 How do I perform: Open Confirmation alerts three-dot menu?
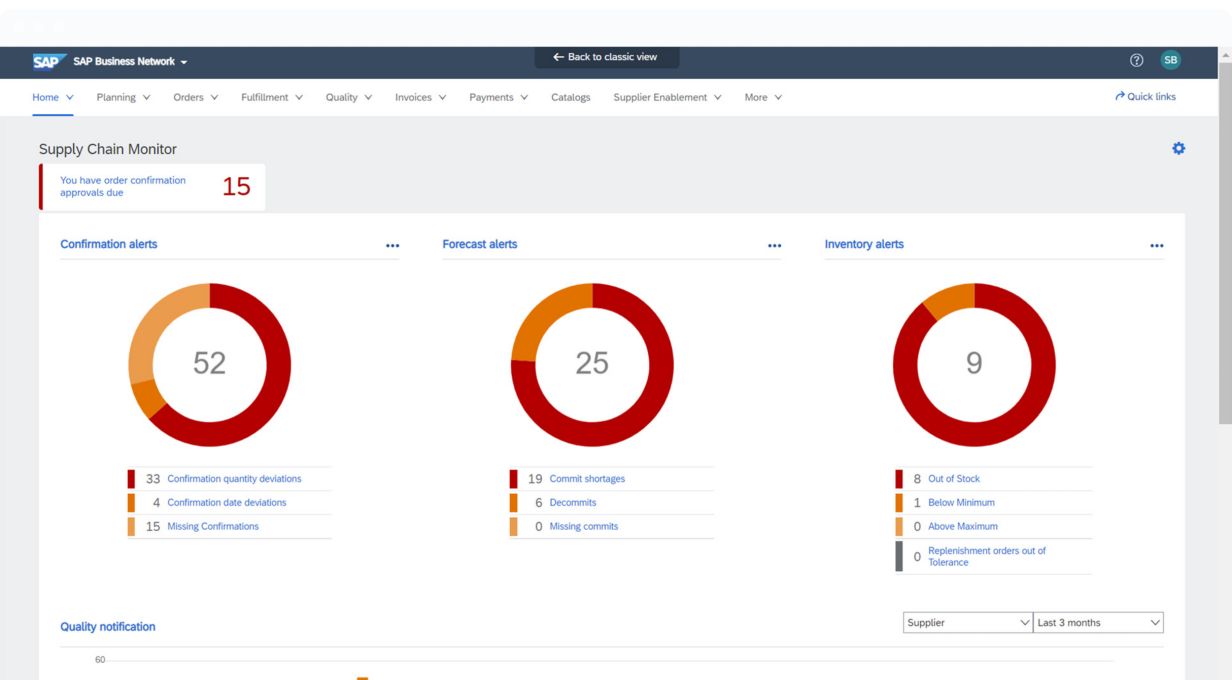click(392, 246)
